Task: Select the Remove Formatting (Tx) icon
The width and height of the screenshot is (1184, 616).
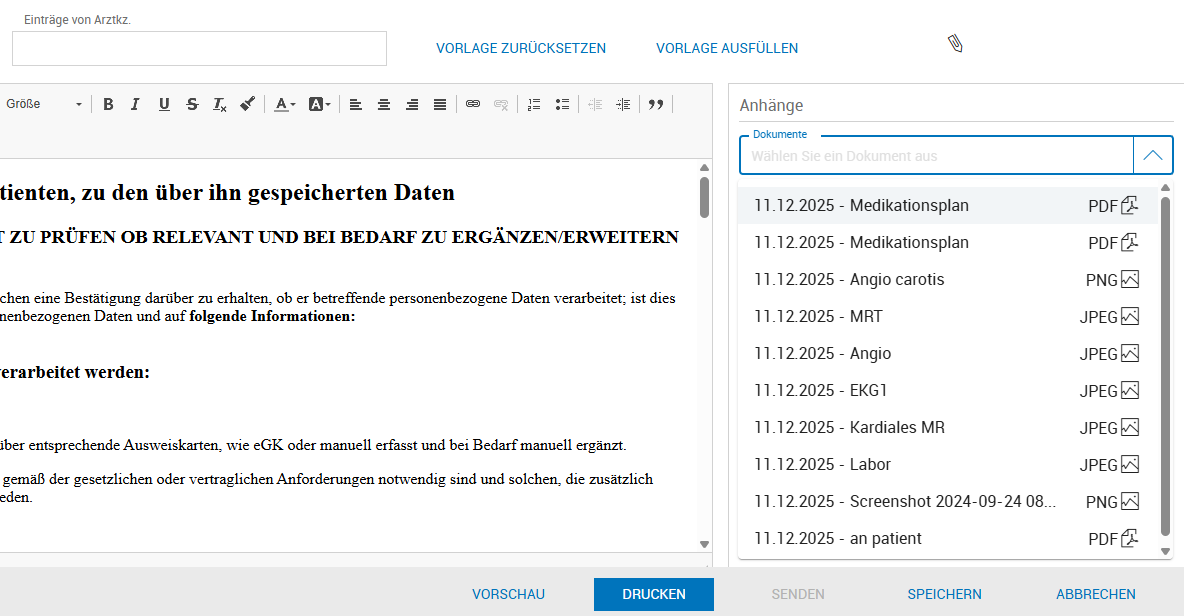Action: tap(219, 104)
